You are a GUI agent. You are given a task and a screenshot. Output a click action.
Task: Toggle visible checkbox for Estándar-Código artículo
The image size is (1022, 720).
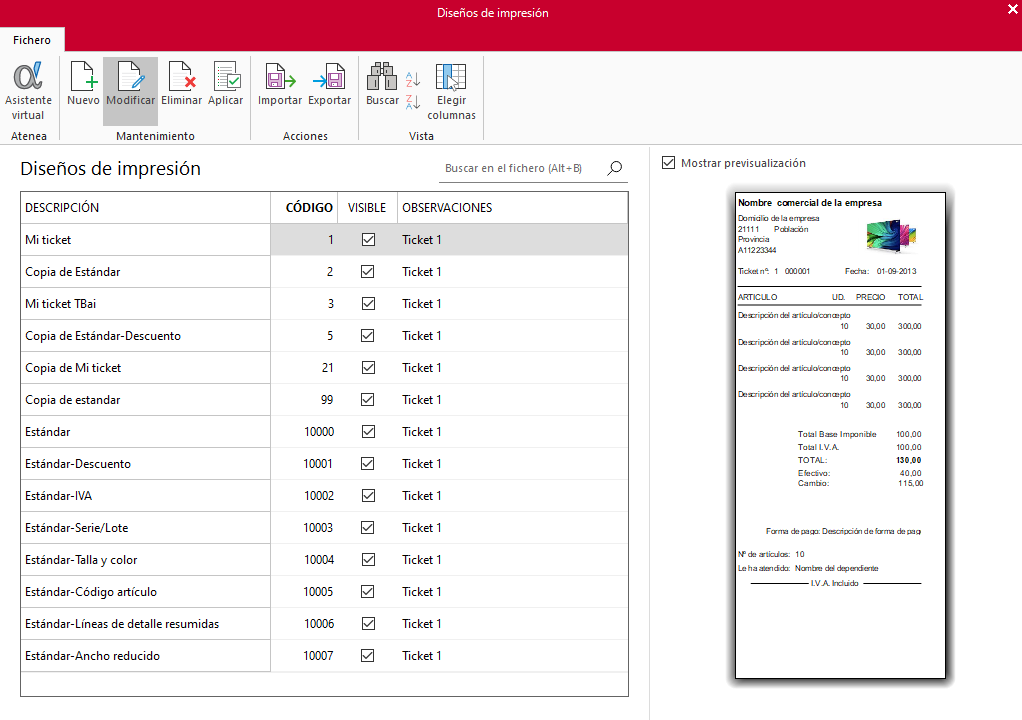click(368, 592)
